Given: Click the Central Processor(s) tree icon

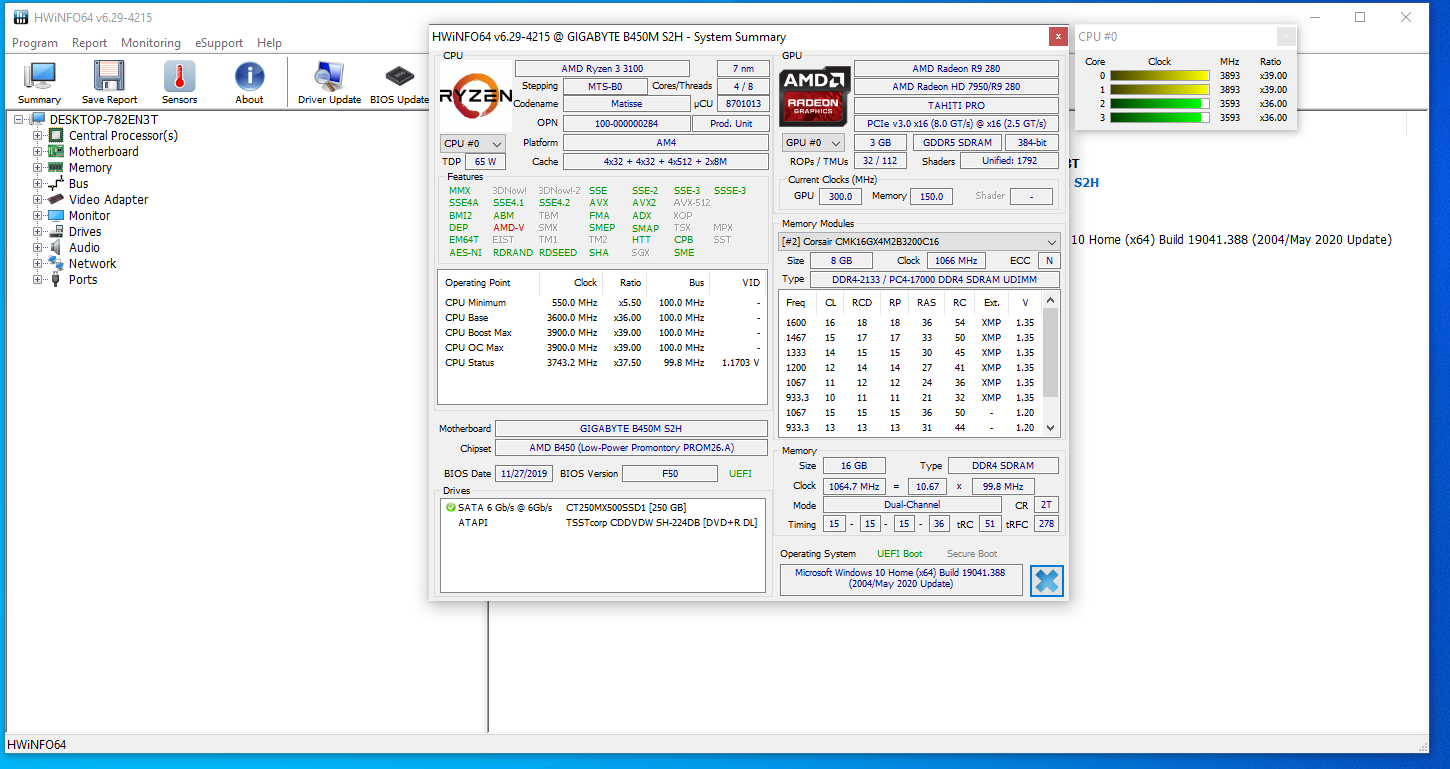Looking at the screenshot, I should (x=56, y=135).
